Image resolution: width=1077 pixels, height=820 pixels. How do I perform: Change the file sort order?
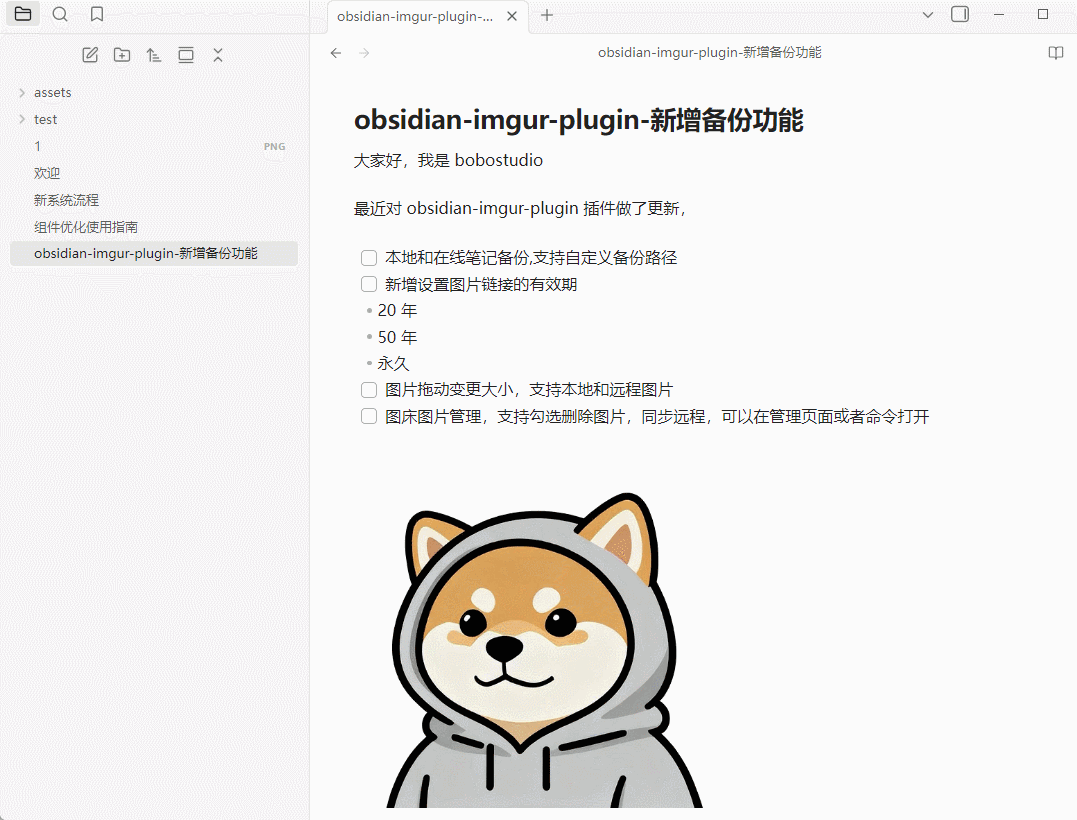(x=153, y=55)
